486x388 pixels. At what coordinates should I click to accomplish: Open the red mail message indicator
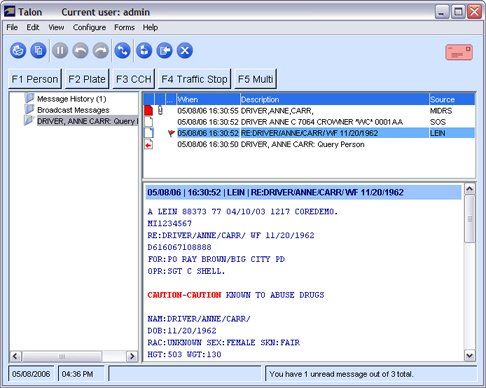pyautogui.click(x=459, y=52)
